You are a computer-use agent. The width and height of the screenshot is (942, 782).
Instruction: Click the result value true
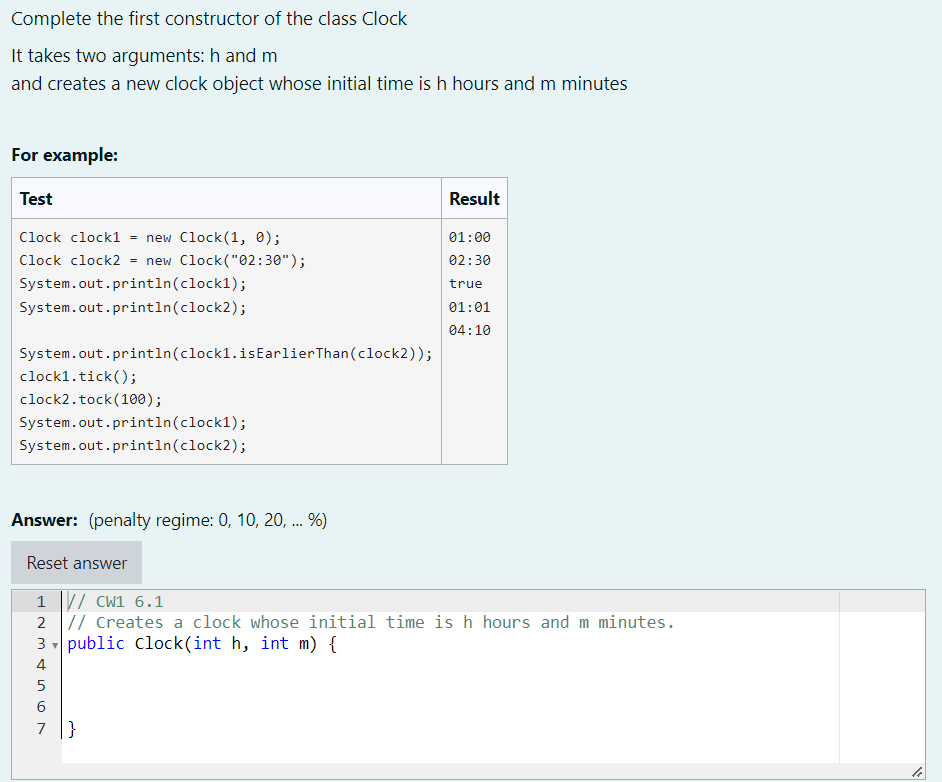point(467,283)
